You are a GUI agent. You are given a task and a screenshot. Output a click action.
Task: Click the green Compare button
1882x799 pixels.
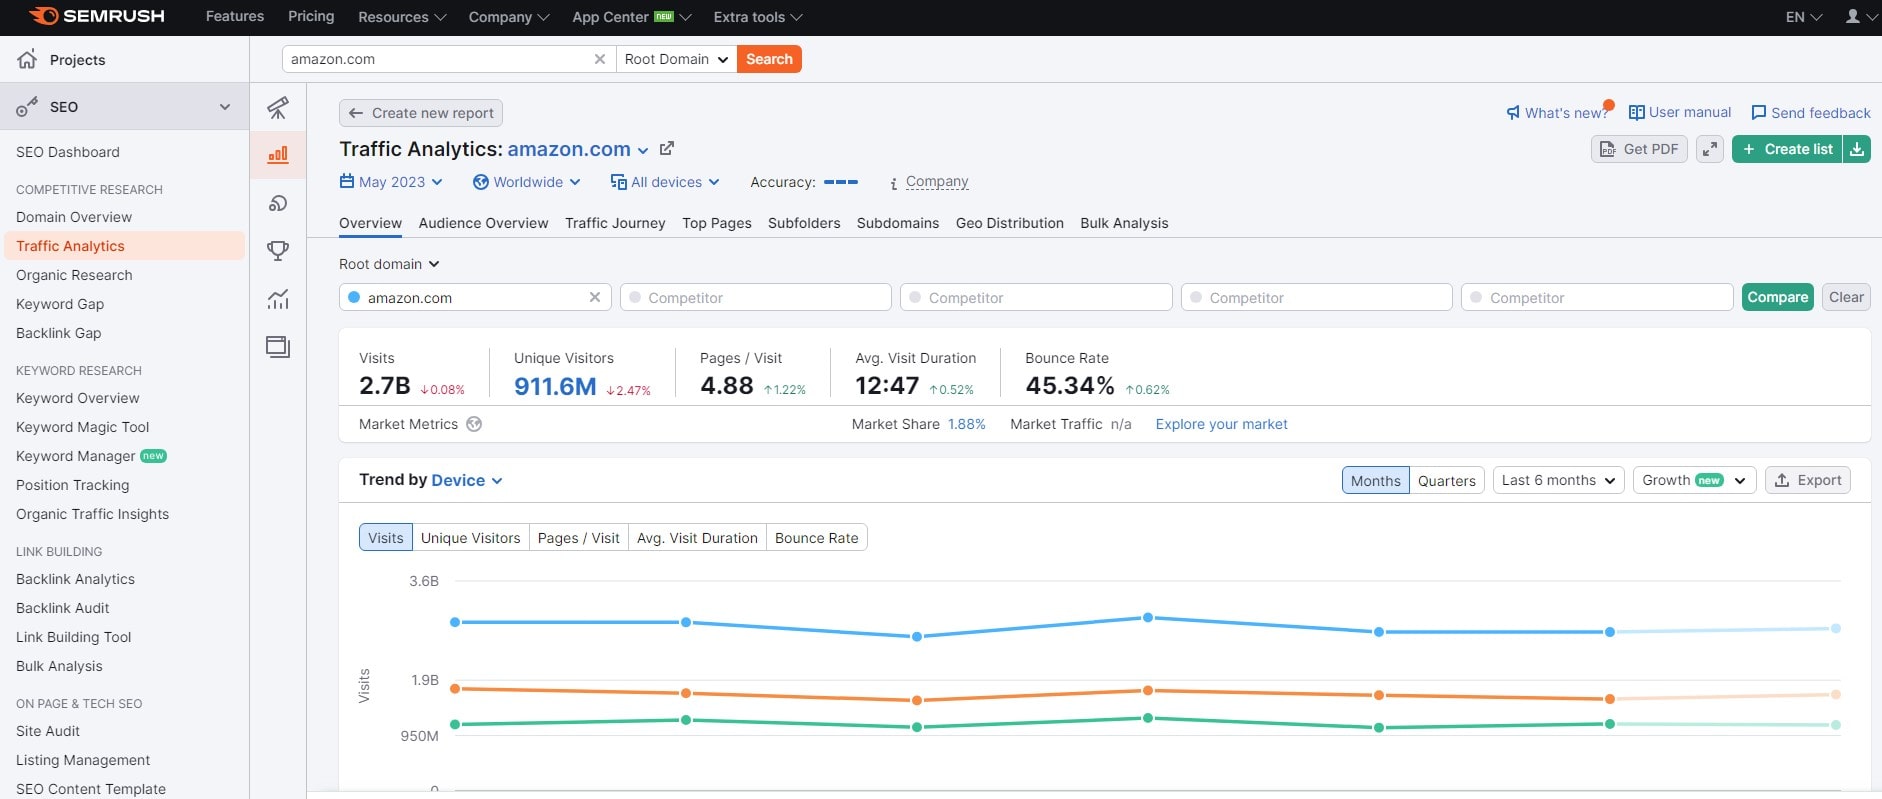[x=1777, y=297]
